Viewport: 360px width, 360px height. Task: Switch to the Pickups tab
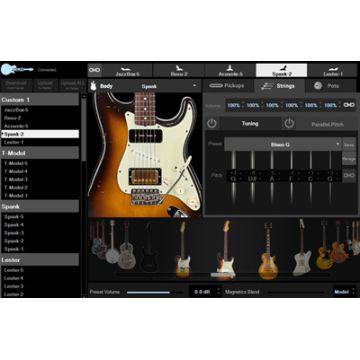228,86
